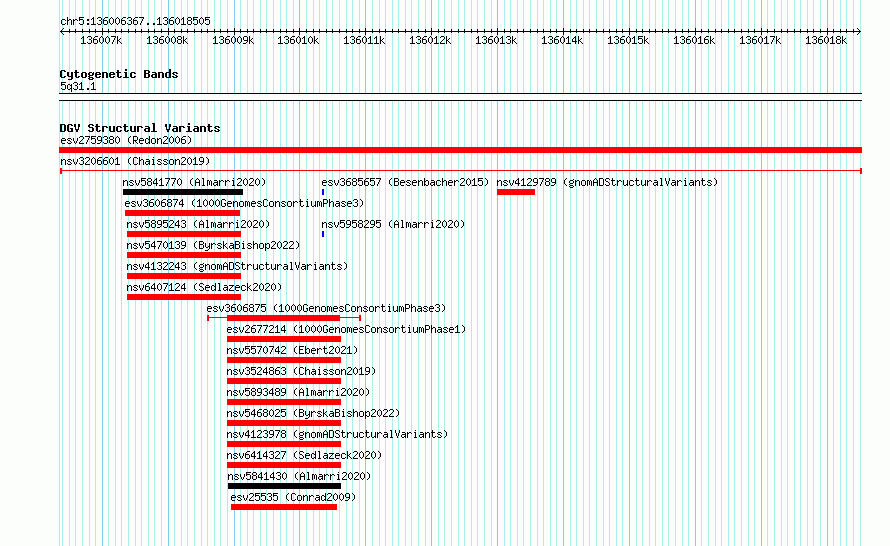Click the blue mark under esv3685657

click(323, 192)
